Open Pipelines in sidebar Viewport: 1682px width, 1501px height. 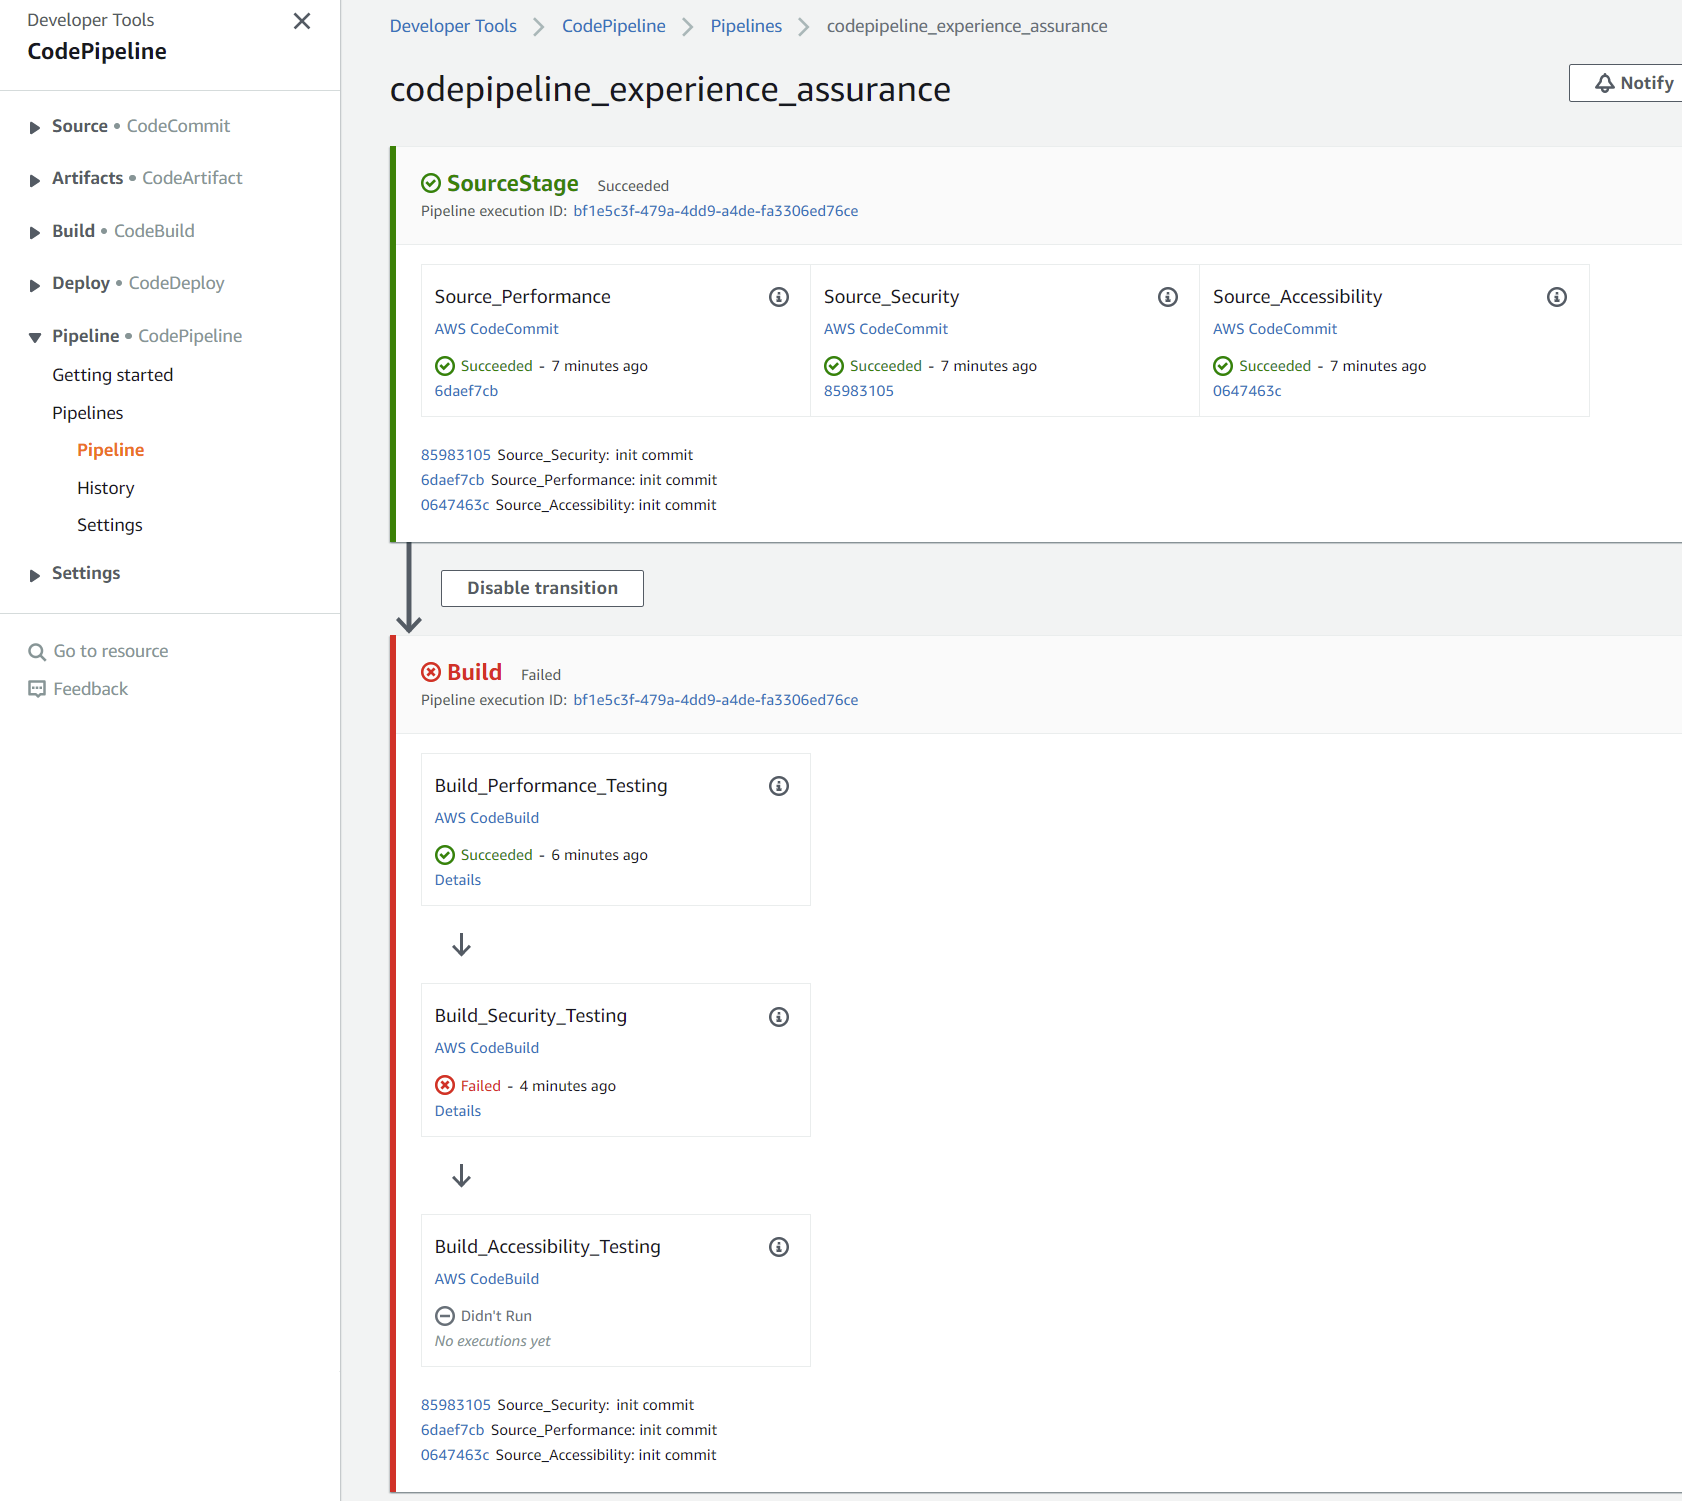(x=88, y=413)
